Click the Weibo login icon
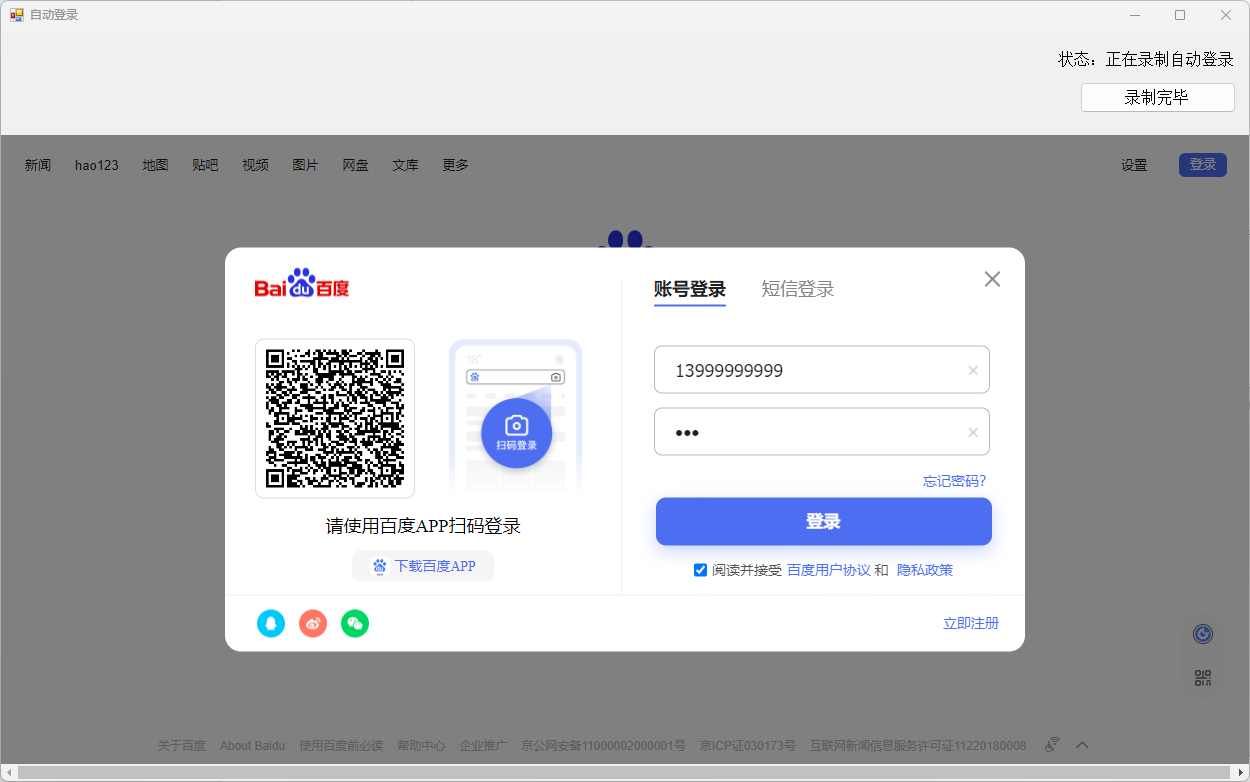Viewport: 1250px width, 782px height. point(313,623)
